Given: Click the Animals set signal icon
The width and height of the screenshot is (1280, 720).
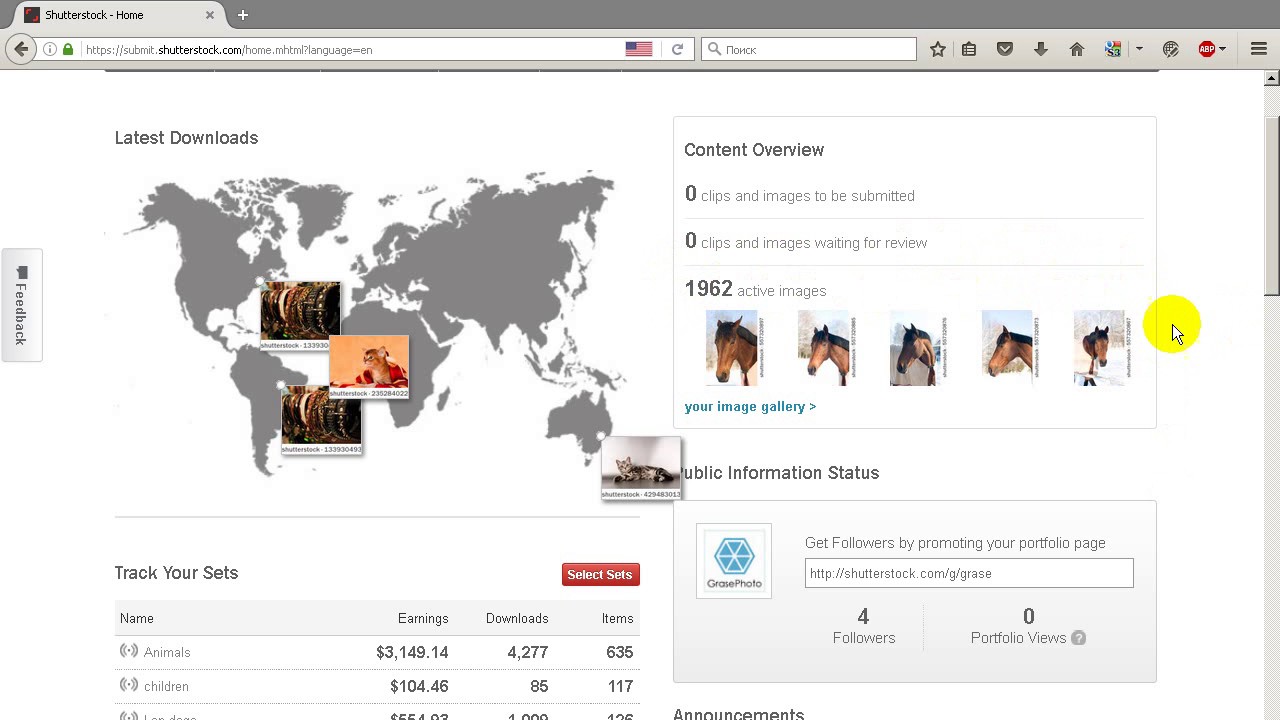Looking at the screenshot, I should pos(129,651).
